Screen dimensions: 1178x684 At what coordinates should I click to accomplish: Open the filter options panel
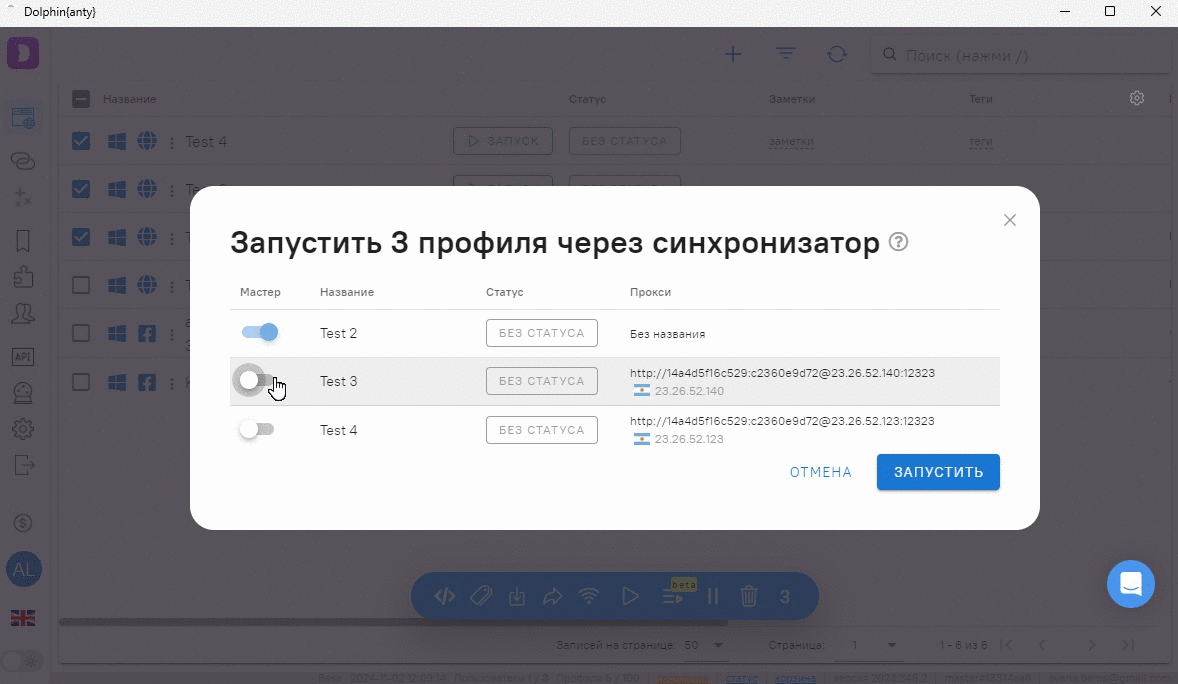tap(785, 54)
